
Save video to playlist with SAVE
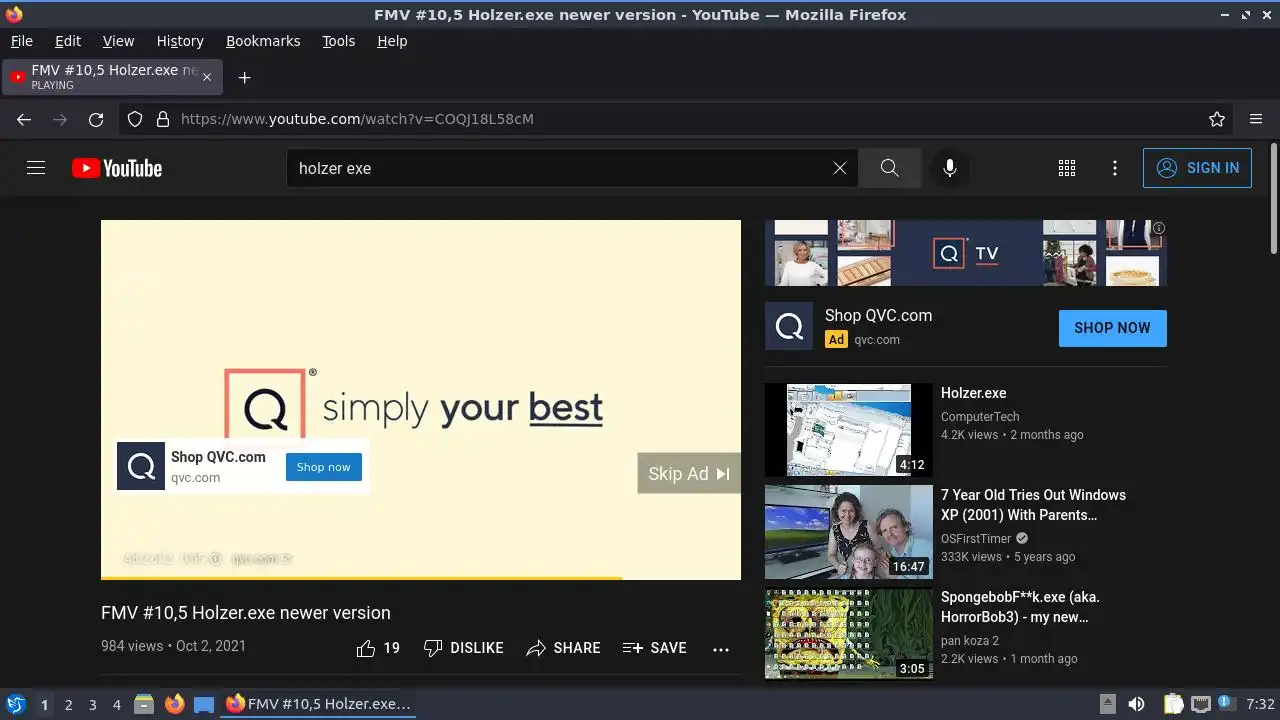655,648
